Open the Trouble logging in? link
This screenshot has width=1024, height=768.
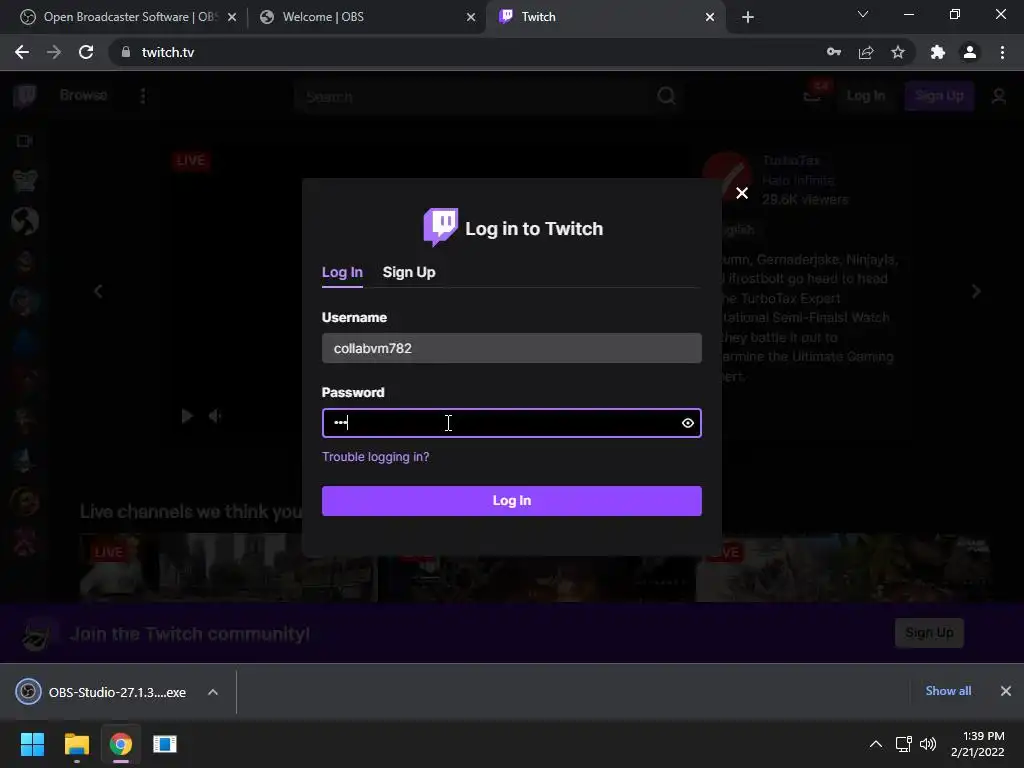[376, 456]
